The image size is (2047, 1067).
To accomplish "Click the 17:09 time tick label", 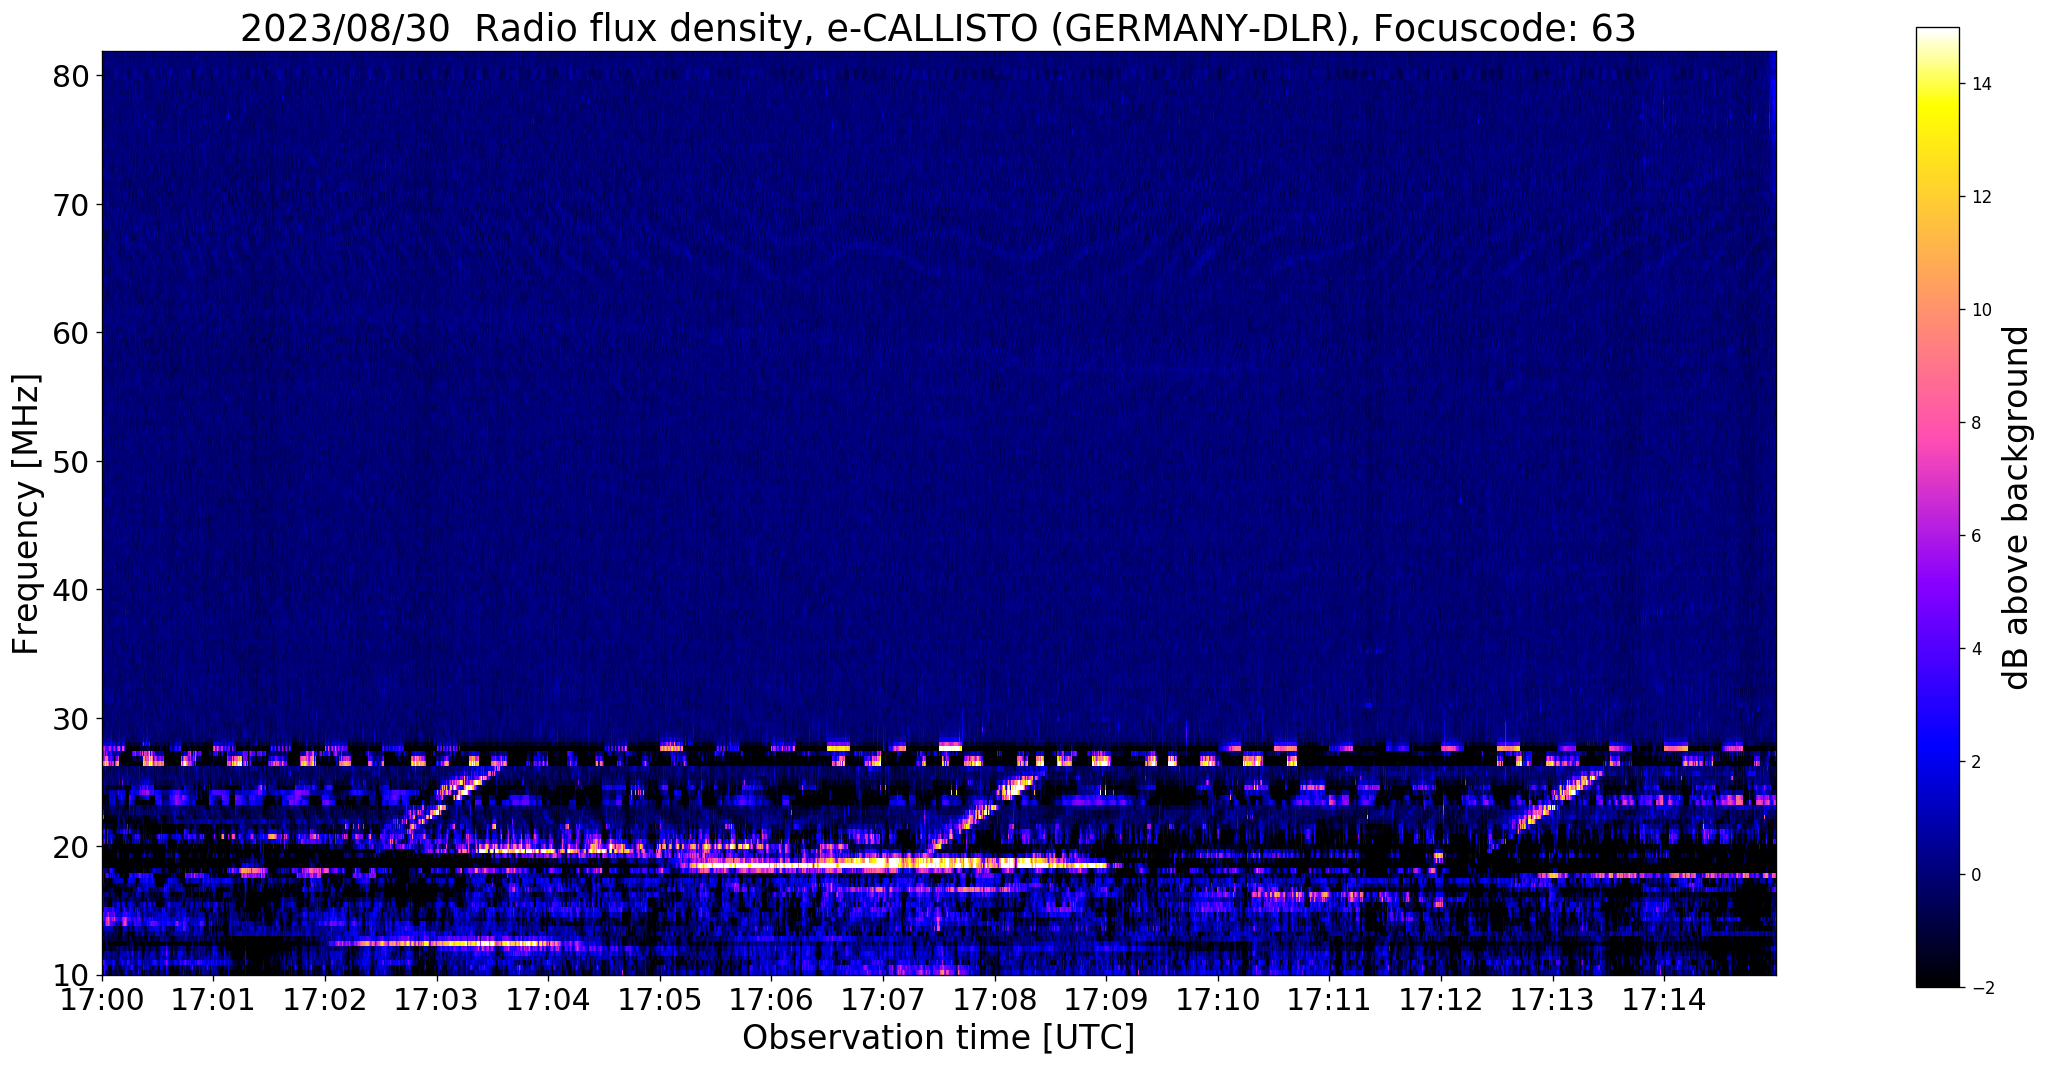I will click(x=1106, y=999).
